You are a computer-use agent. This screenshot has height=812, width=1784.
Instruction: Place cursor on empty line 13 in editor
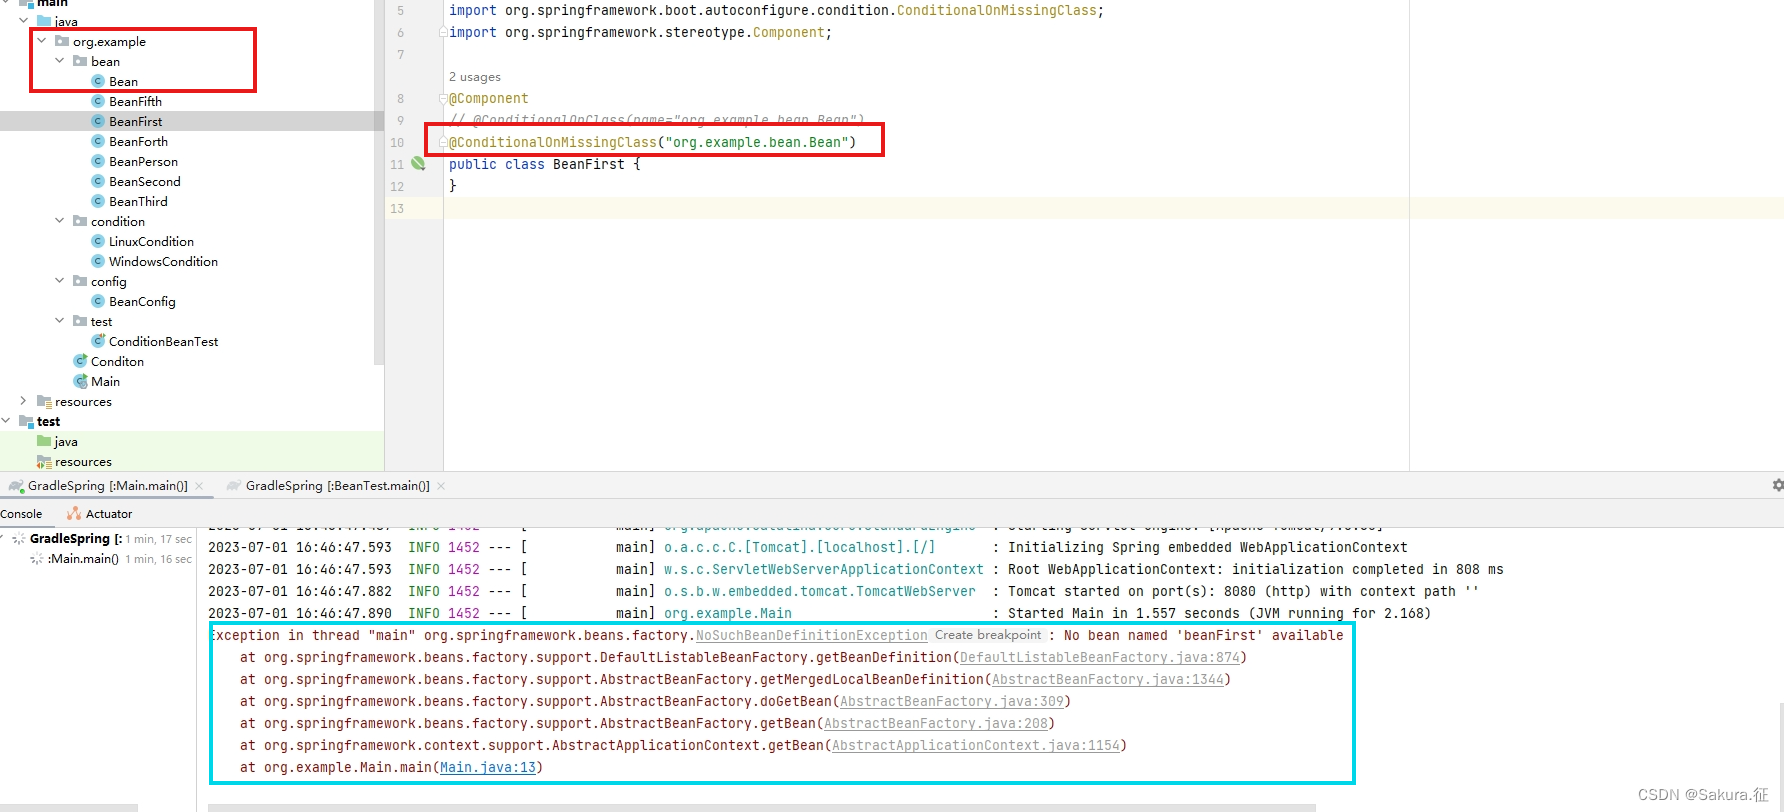click(x=1114, y=208)
